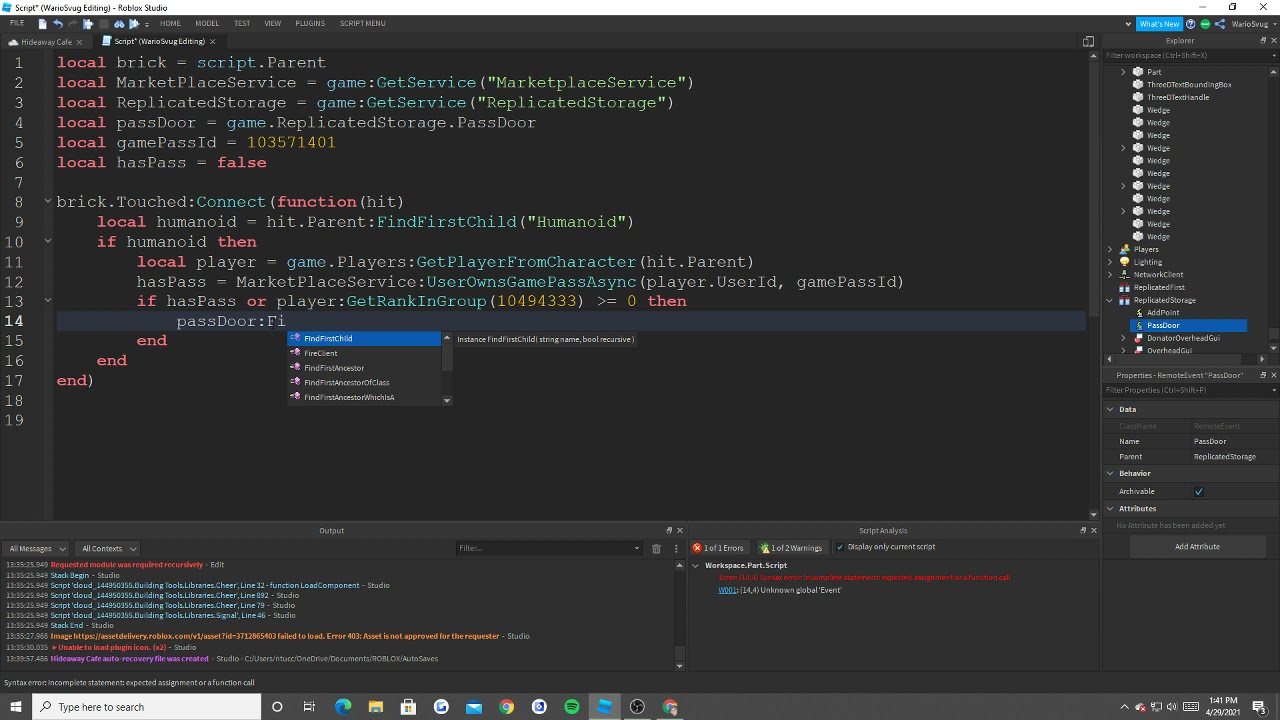This screenshot has height=720, width=1280.
Task: Toggle Display only current script checkbox
Action: [x=839, y=547]
